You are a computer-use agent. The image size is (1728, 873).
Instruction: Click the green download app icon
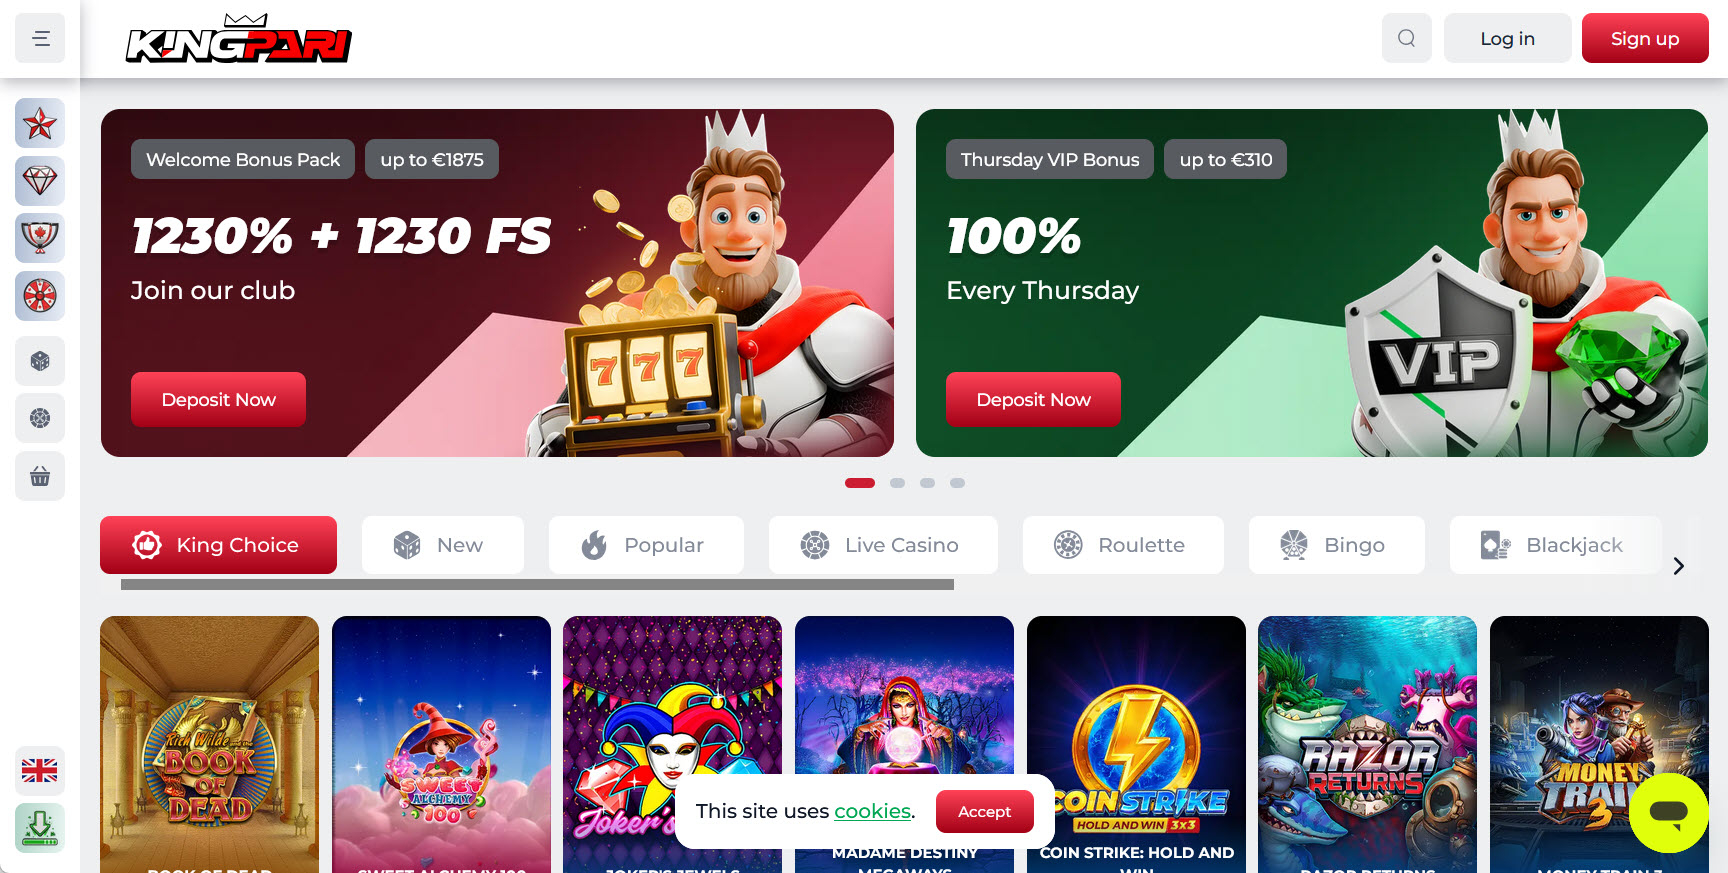point(40,828)
